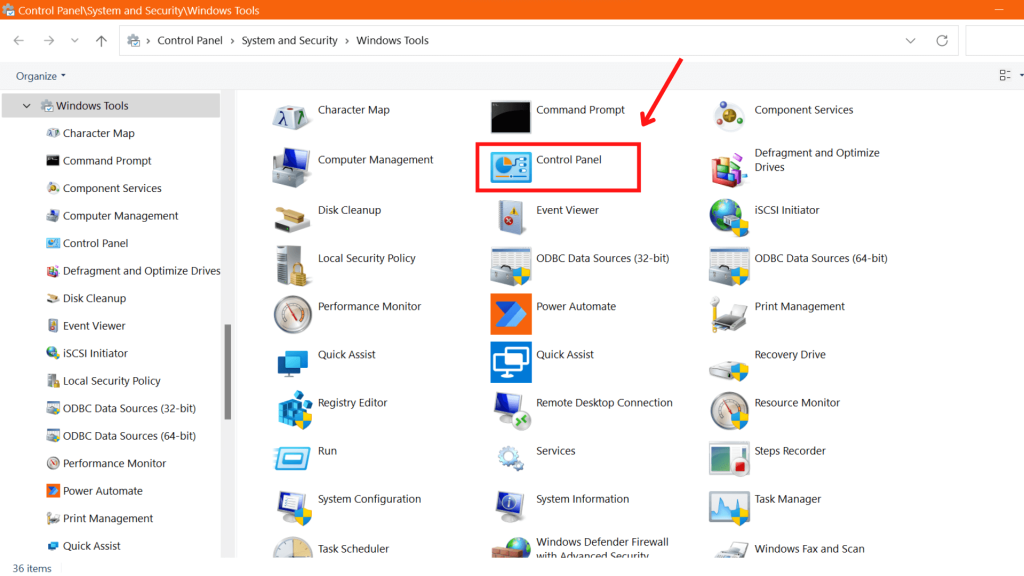Screen dimensions: 1024x576
Task: Open the Organize dropdown menu
Action: (40, 76)
